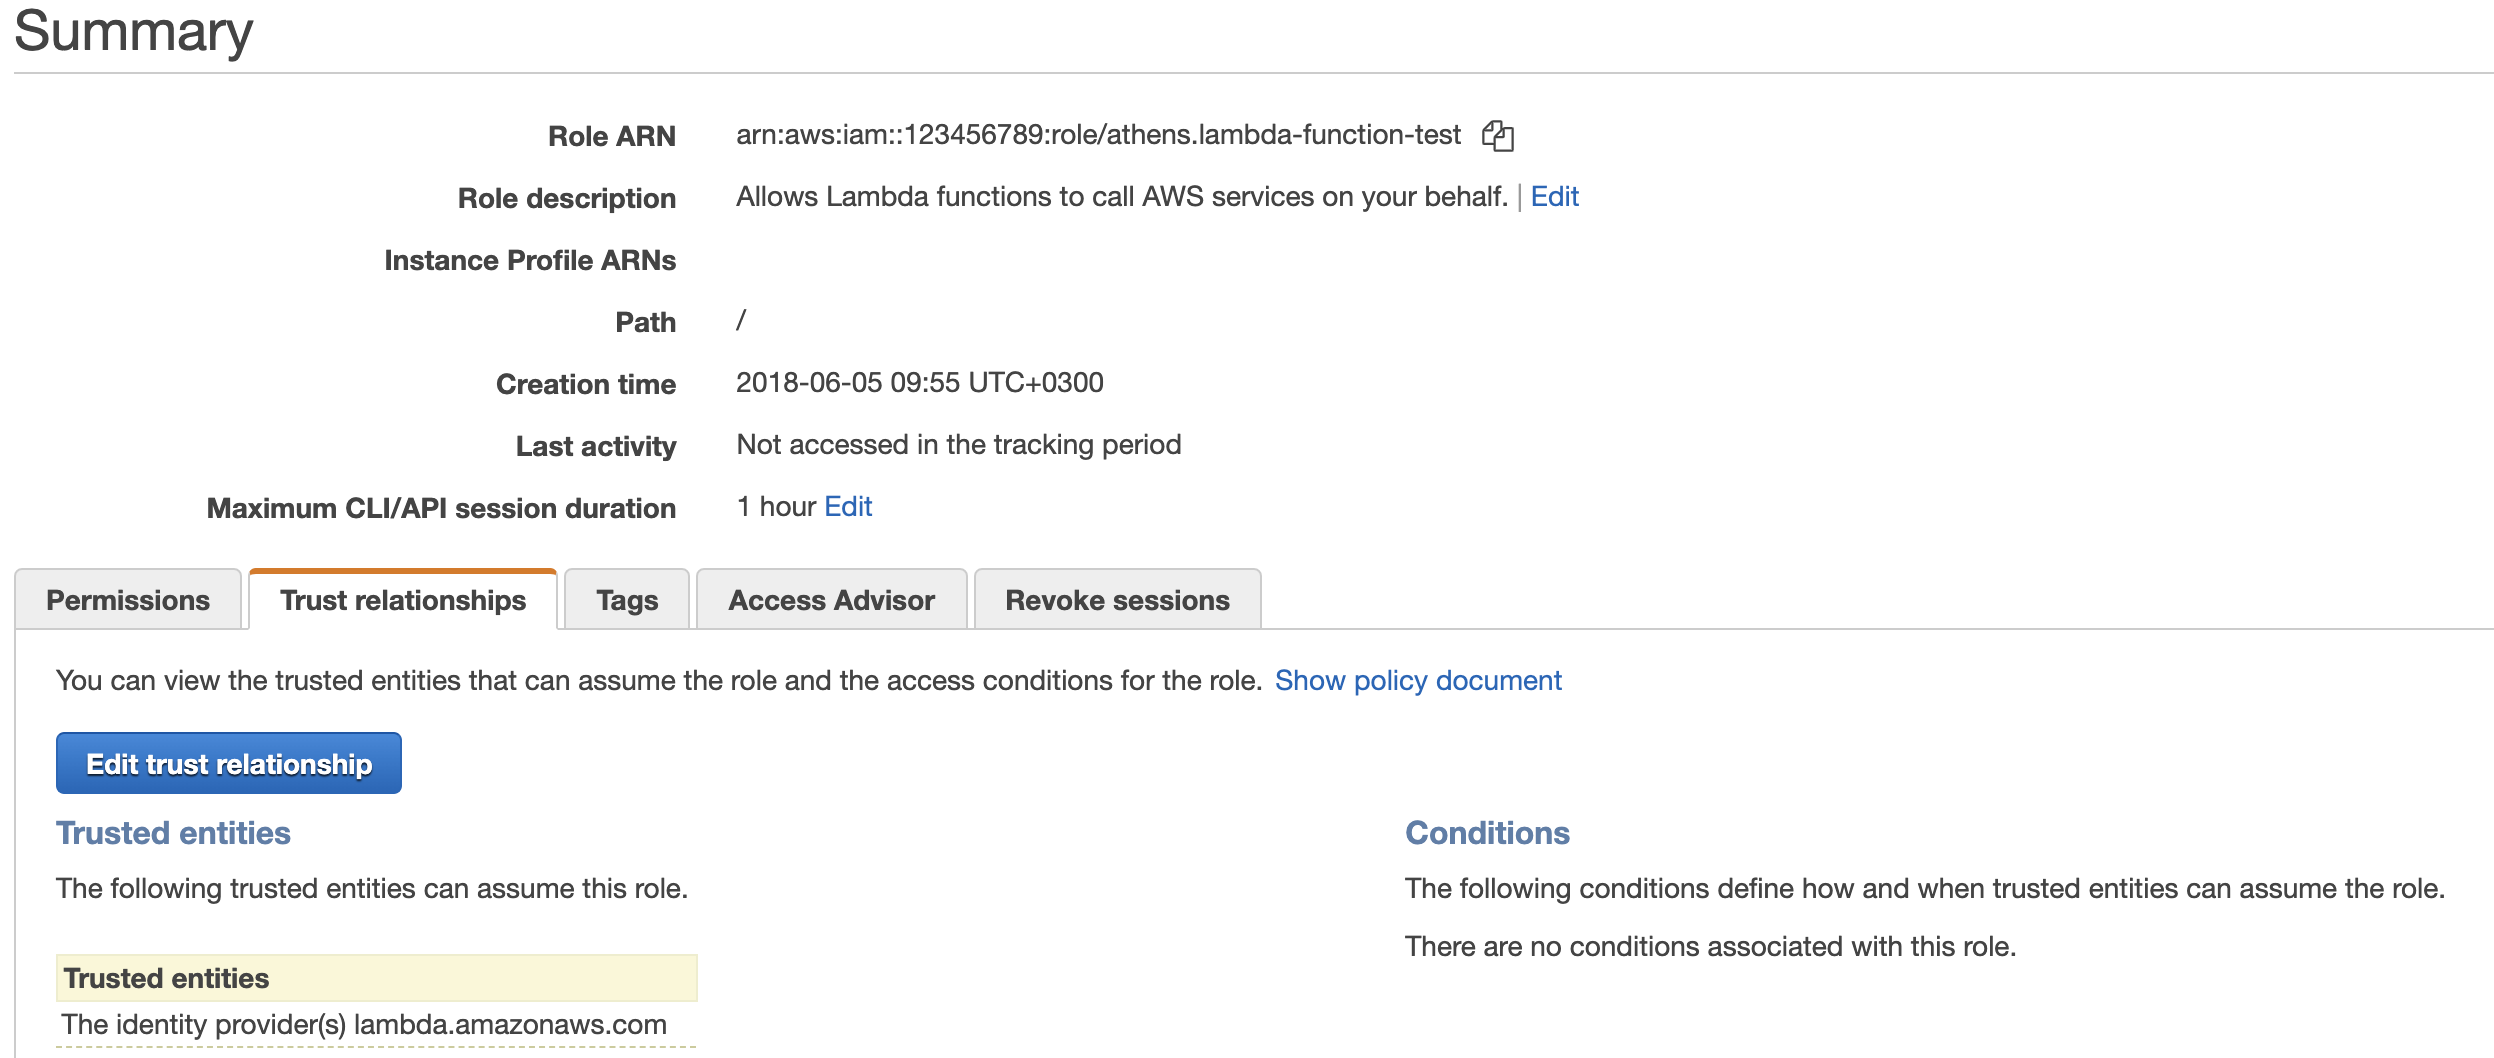Select the Role ARN value text
Image resolution: width=2494 pixels, height=1058 pixels.
pos(1098,135)
